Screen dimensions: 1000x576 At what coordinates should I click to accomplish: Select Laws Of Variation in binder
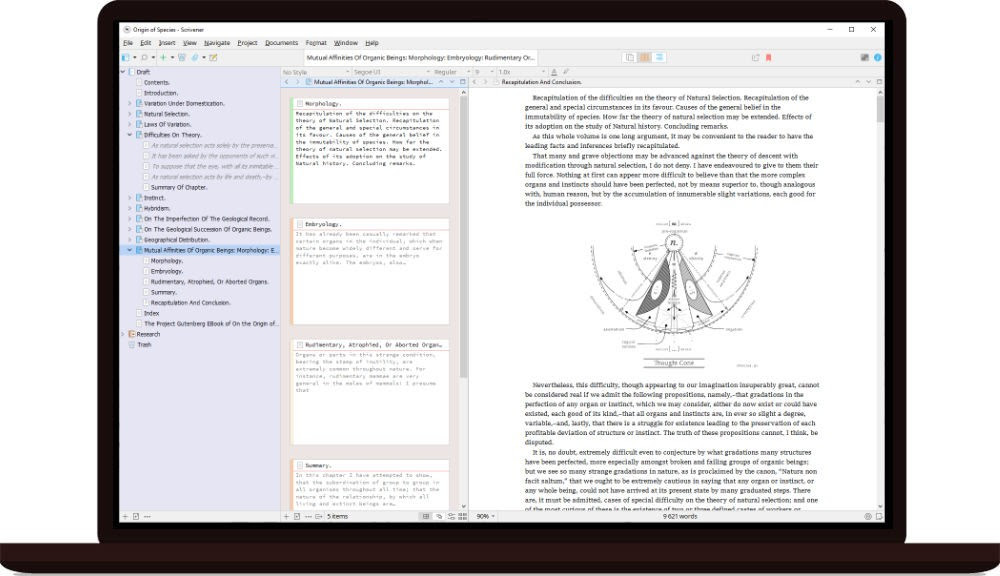point(167,124)
